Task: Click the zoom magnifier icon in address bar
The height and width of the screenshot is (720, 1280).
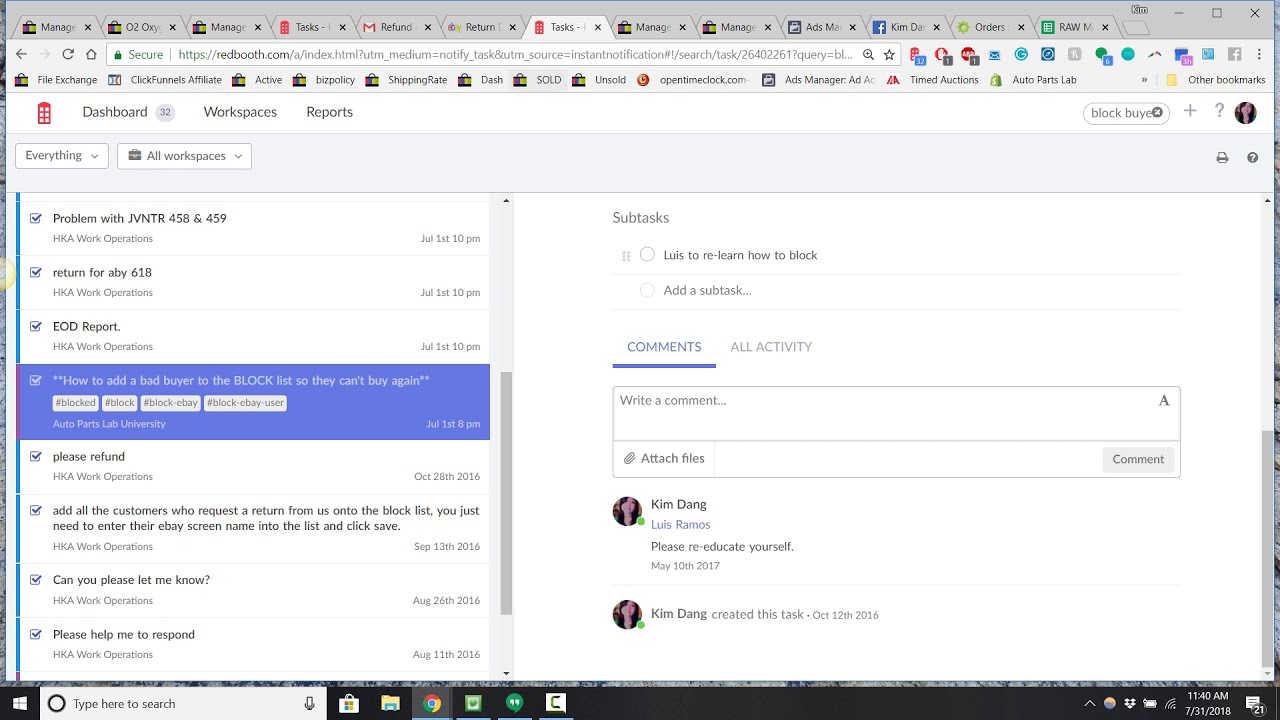Action: coord(868,55)
